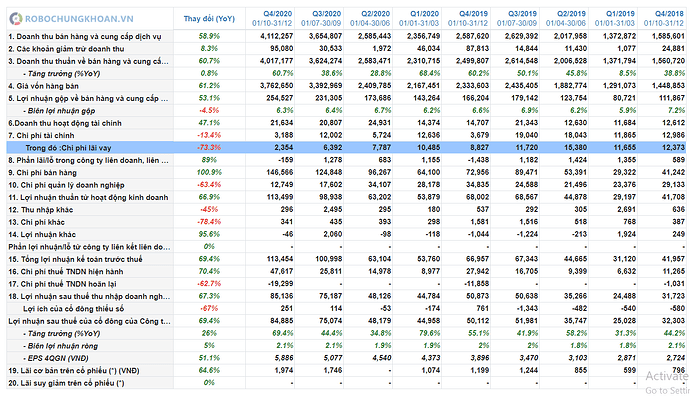
Task: Select the Q2/2019 column header
Action: 565,18
